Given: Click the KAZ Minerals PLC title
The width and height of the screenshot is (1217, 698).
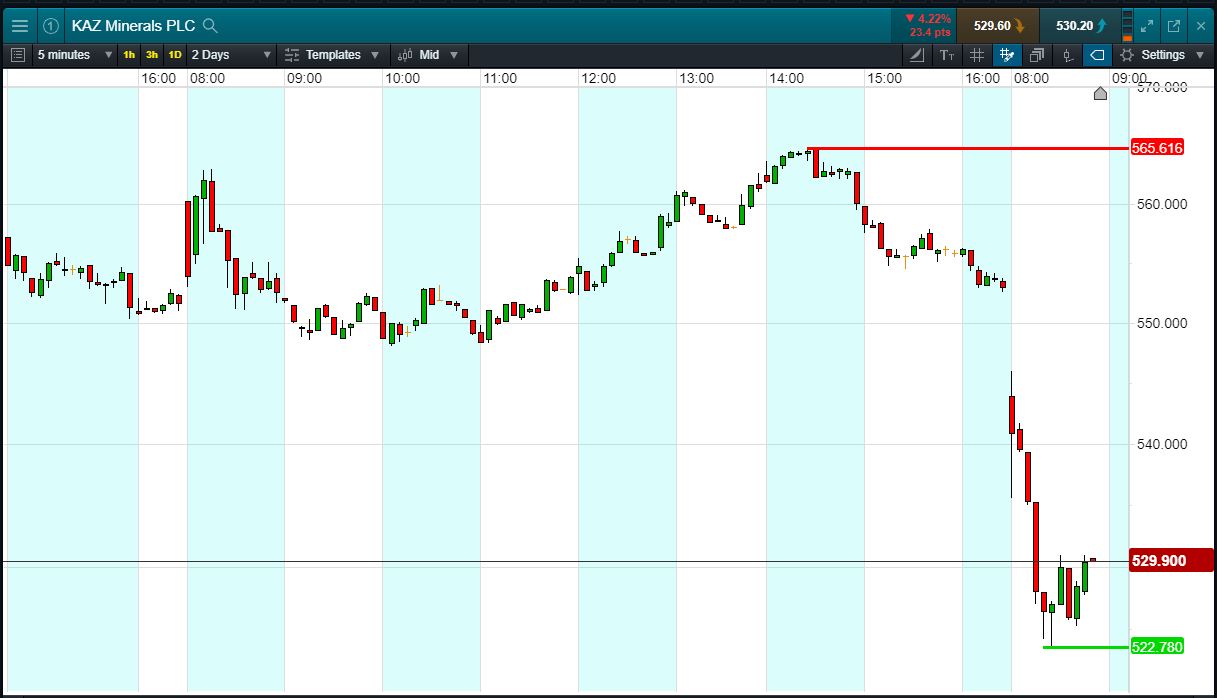Looking at the screenshot, I should coord(133,26).
